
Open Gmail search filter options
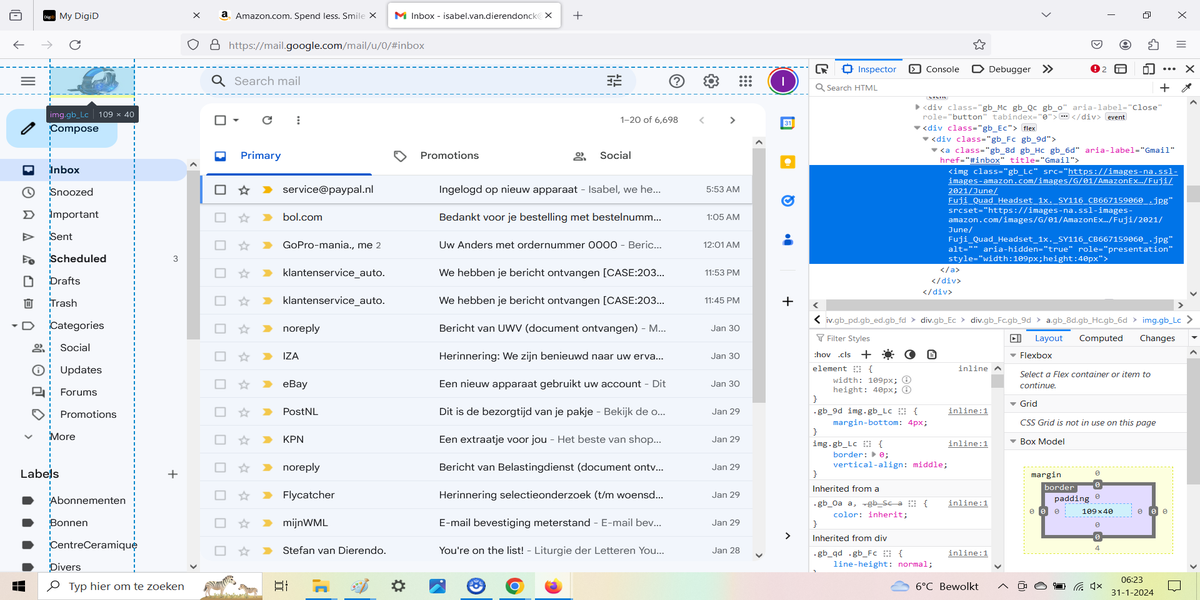pyautogui.click(x=614, y=81)
